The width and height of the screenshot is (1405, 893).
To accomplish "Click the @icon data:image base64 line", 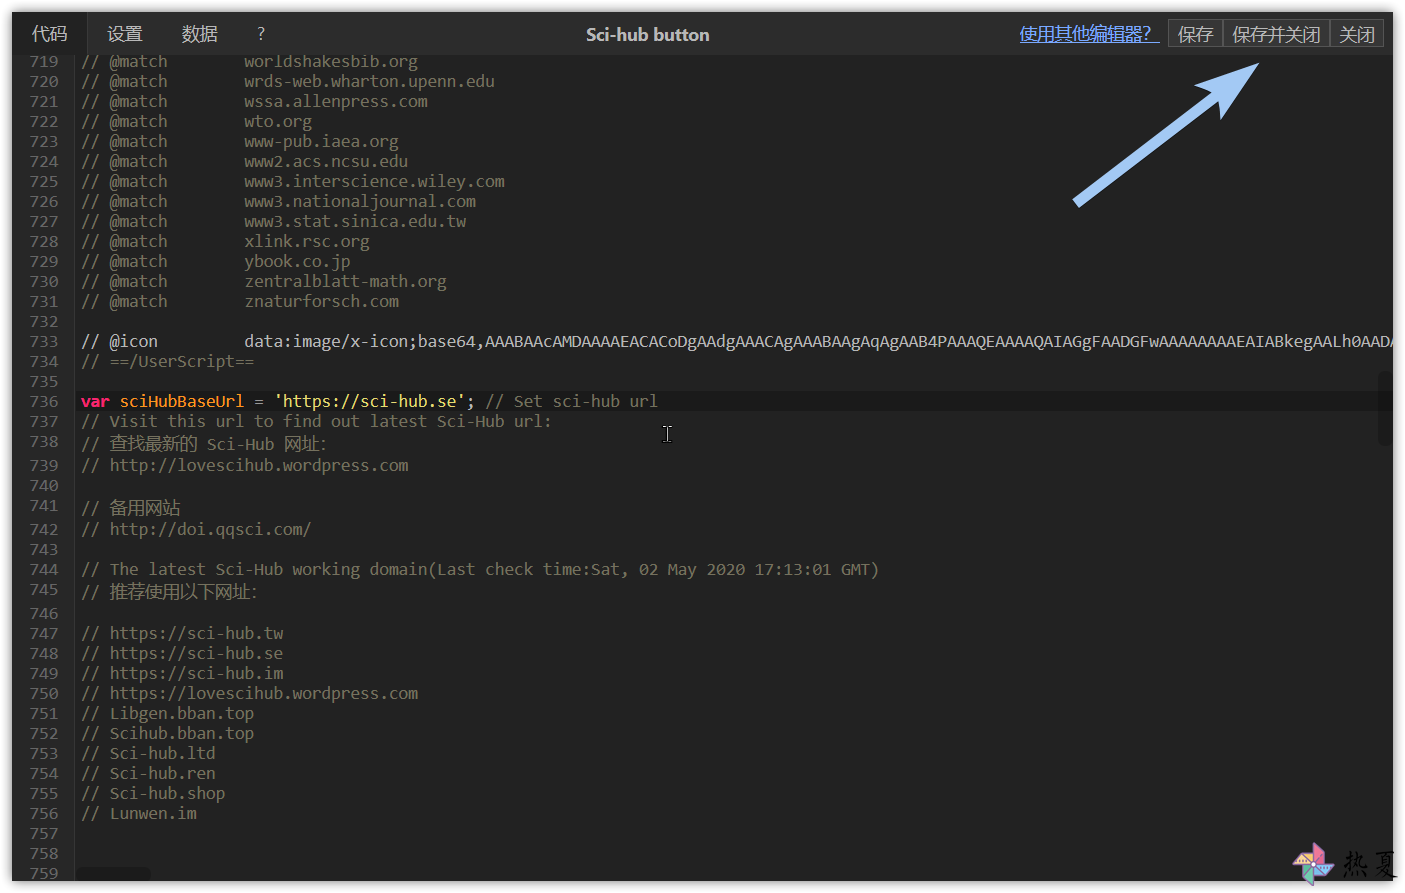I will coord(736,341).
